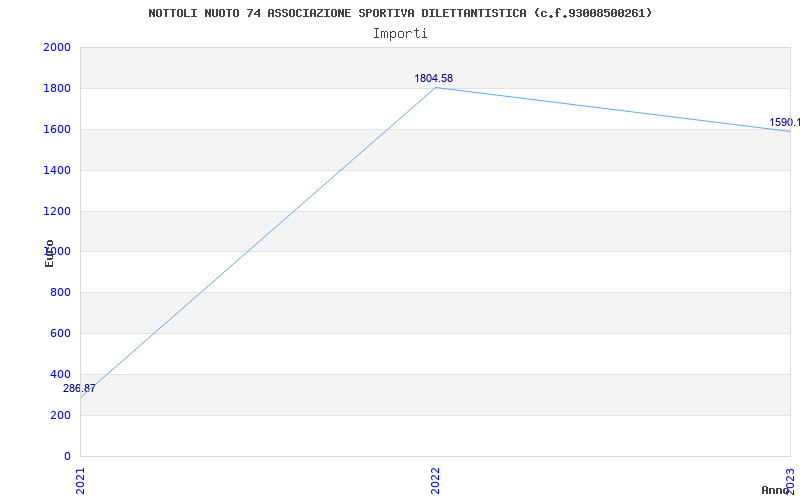Click the 0 y-axis tick label
Viewport: 800px width, 500px height.
[67, 456]
